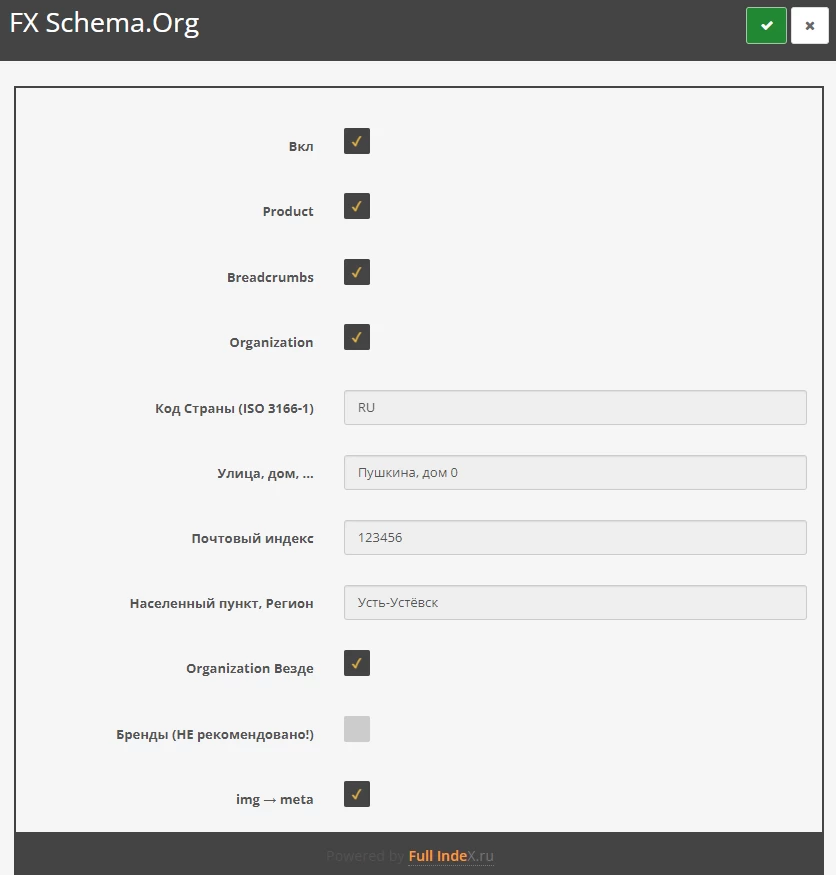The height and width of the screenshot is (875, 836).
Task: Click the Organization Везде label
Action: 249,669
